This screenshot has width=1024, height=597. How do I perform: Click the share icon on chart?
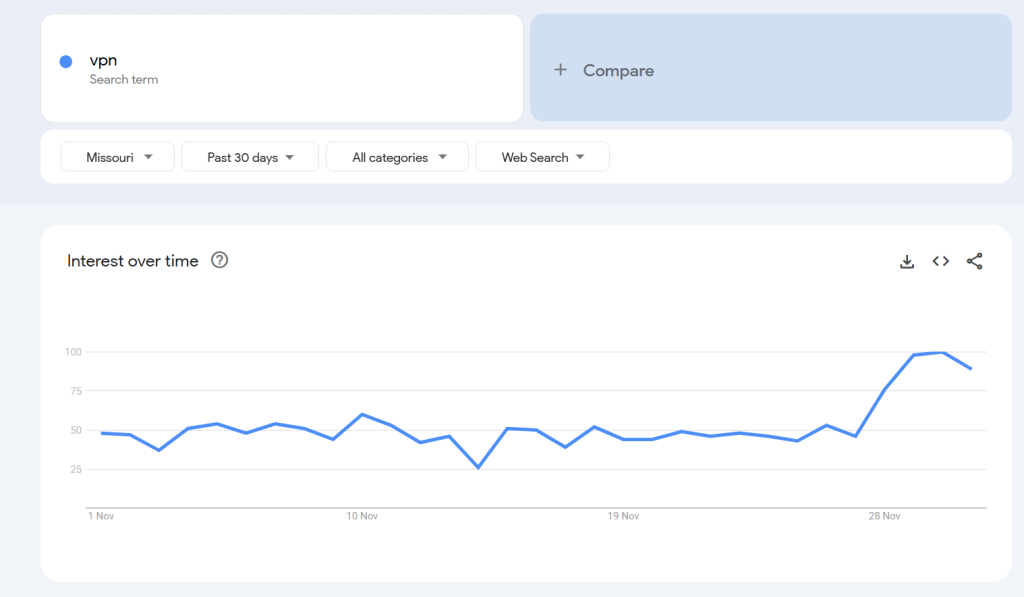pos(975,262)
